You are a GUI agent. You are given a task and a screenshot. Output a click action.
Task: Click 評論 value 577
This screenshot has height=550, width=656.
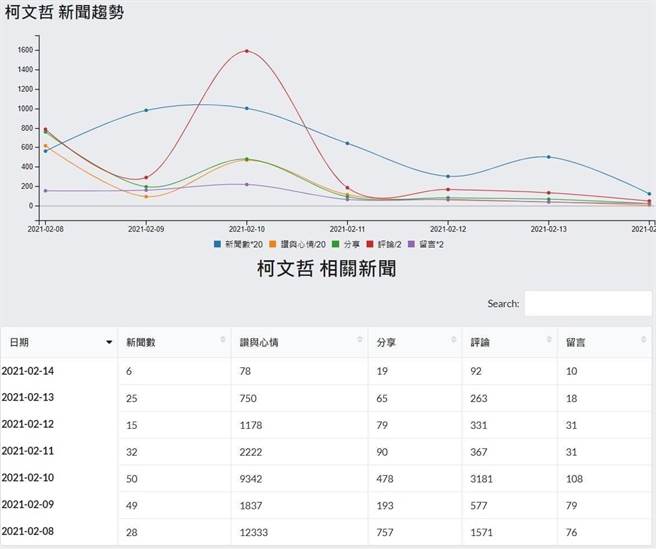[479, 506]
